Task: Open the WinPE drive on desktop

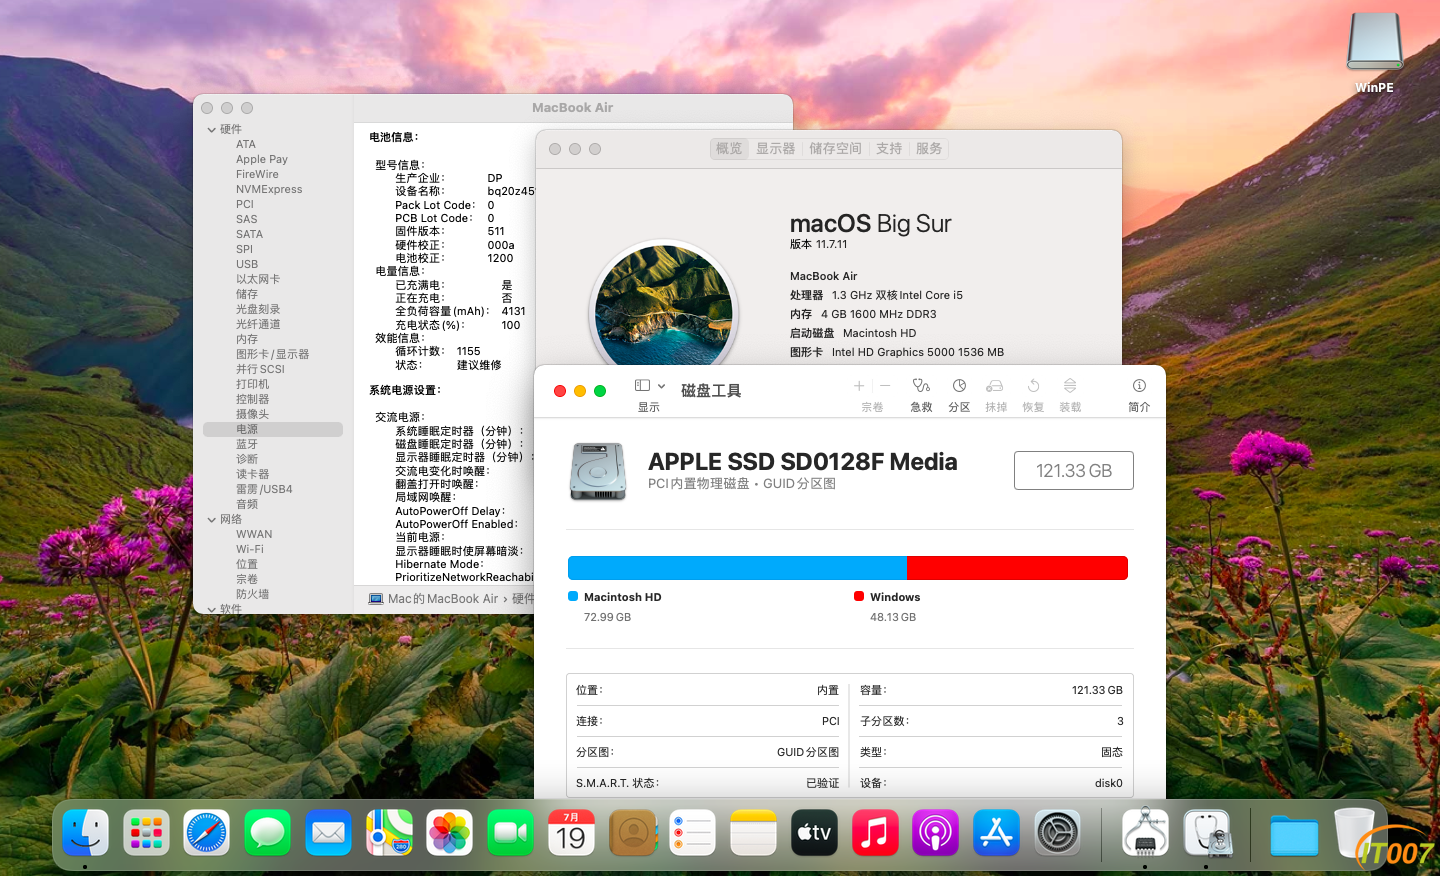Action: [x=1375, y=52]
